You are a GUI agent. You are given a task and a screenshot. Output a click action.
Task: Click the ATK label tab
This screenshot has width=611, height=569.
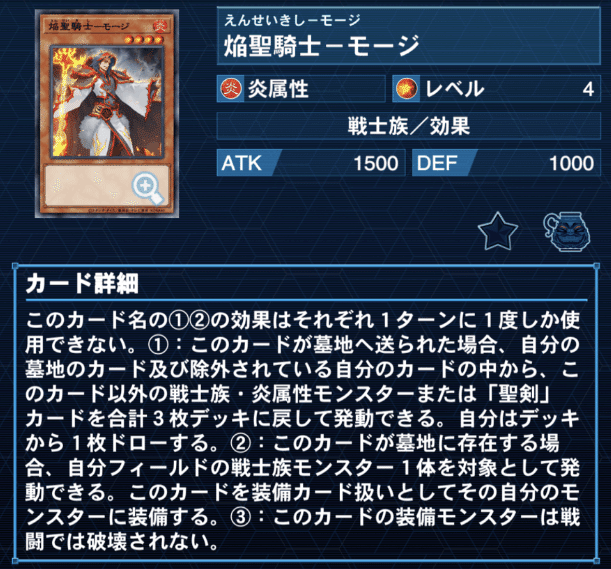coord(242,163)
